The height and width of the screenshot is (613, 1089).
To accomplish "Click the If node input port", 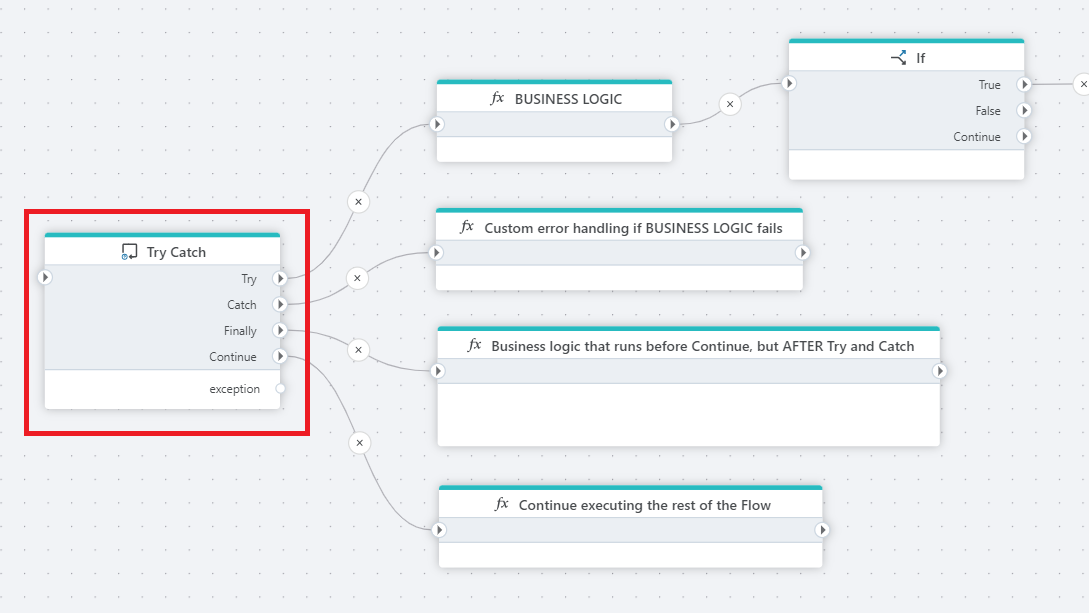I will pos(789,84).
